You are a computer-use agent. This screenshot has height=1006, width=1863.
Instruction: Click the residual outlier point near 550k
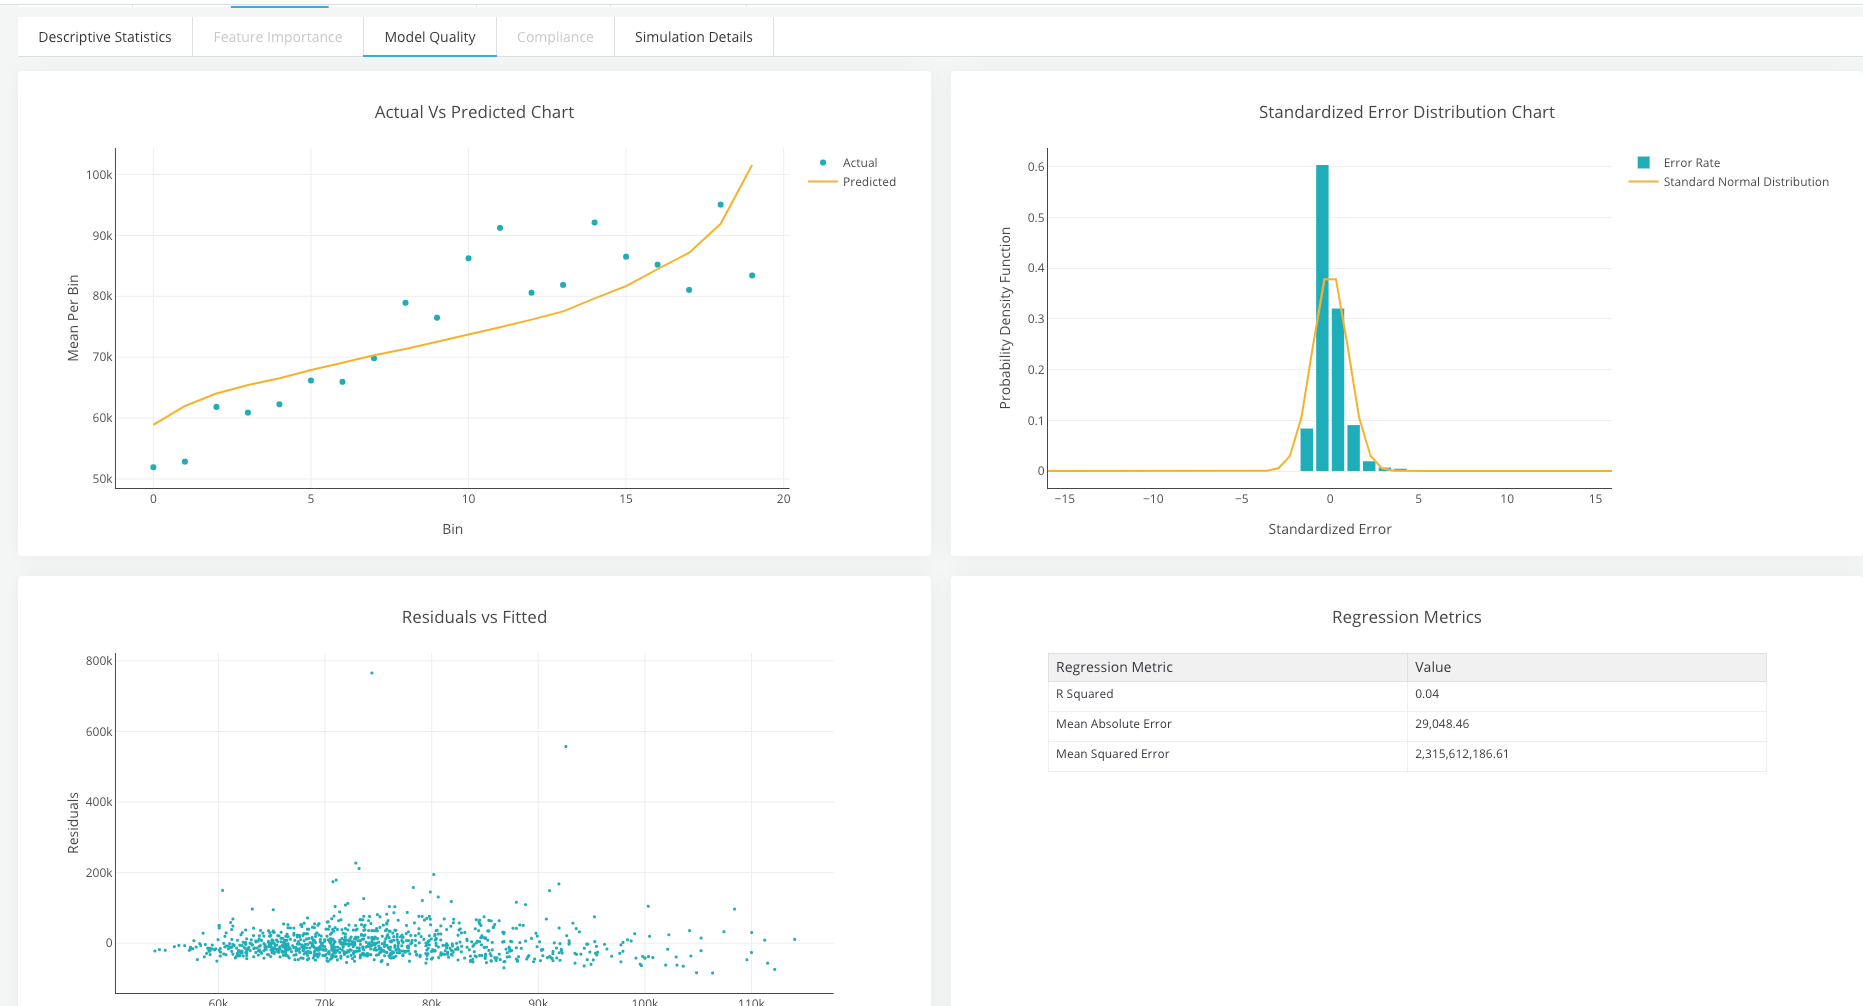(x=566, y=746)
